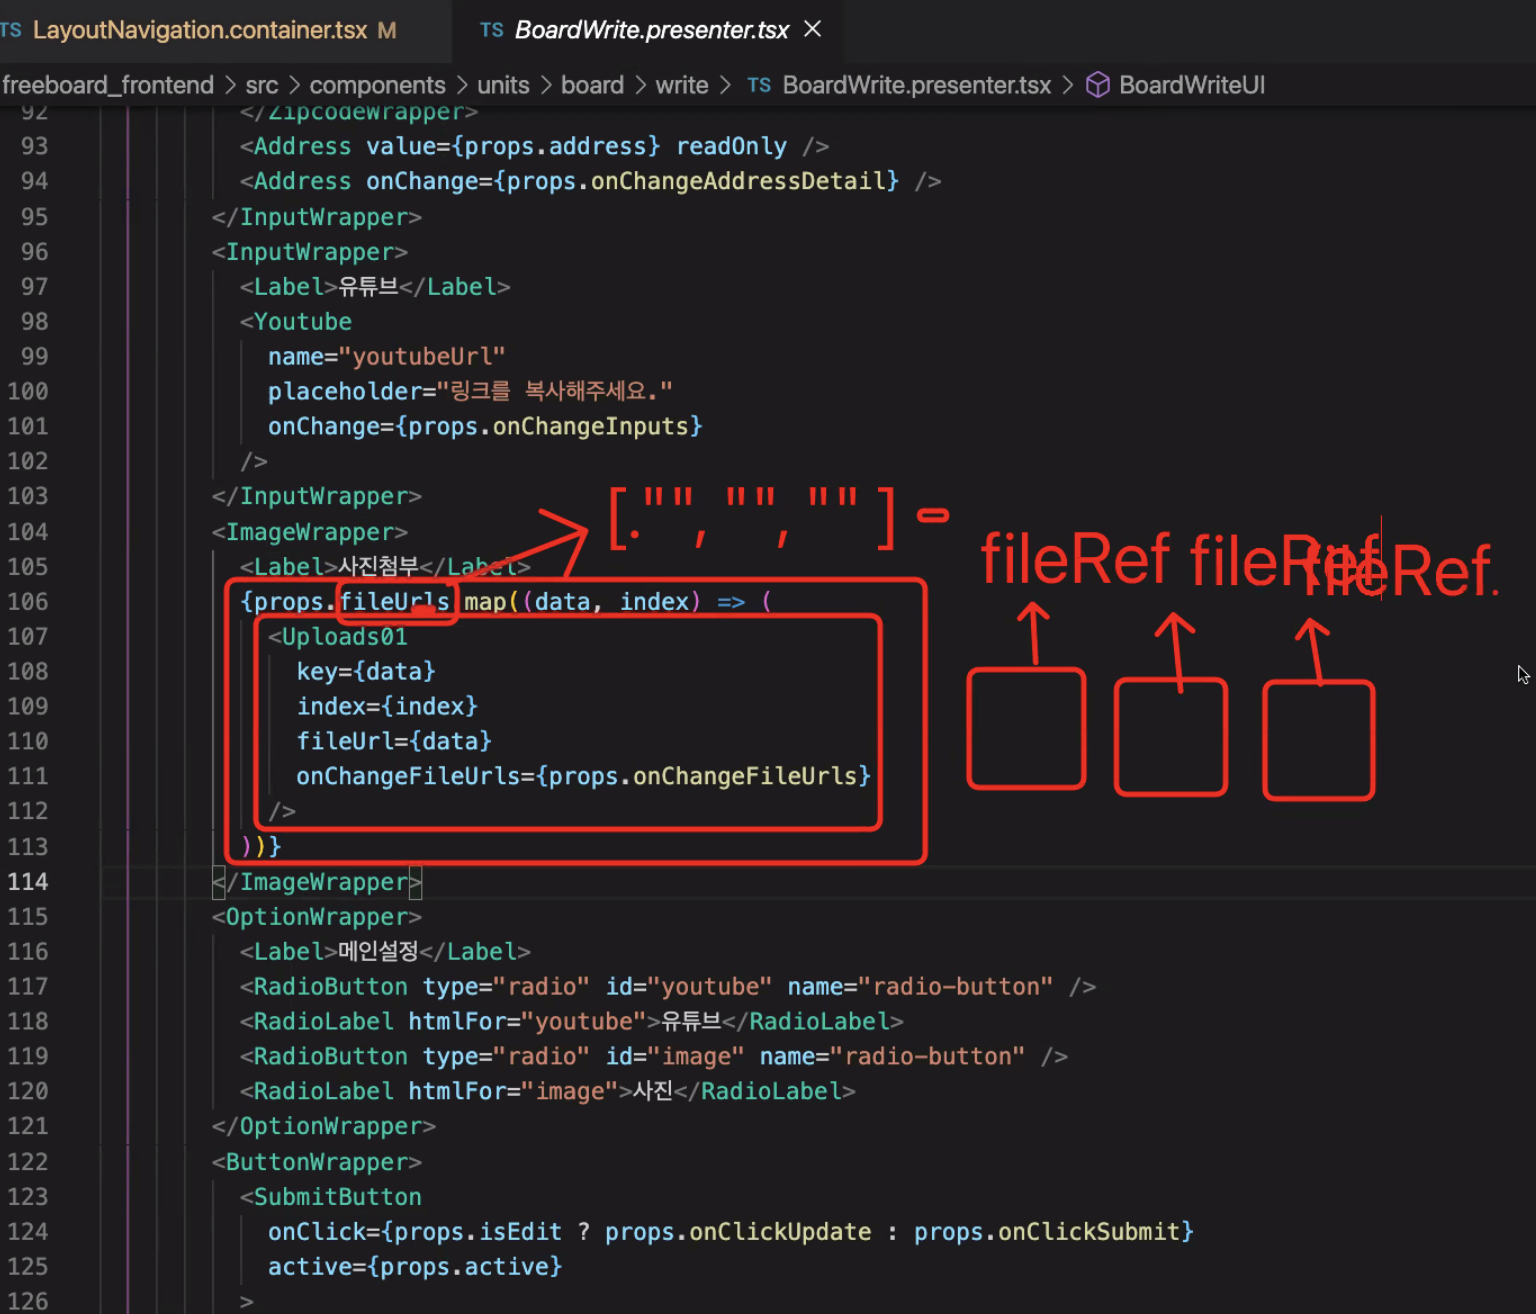Screen dimensions: 1536x1314
Task: Click props.onChangeFileUrls on line 111
Action: 703,776
